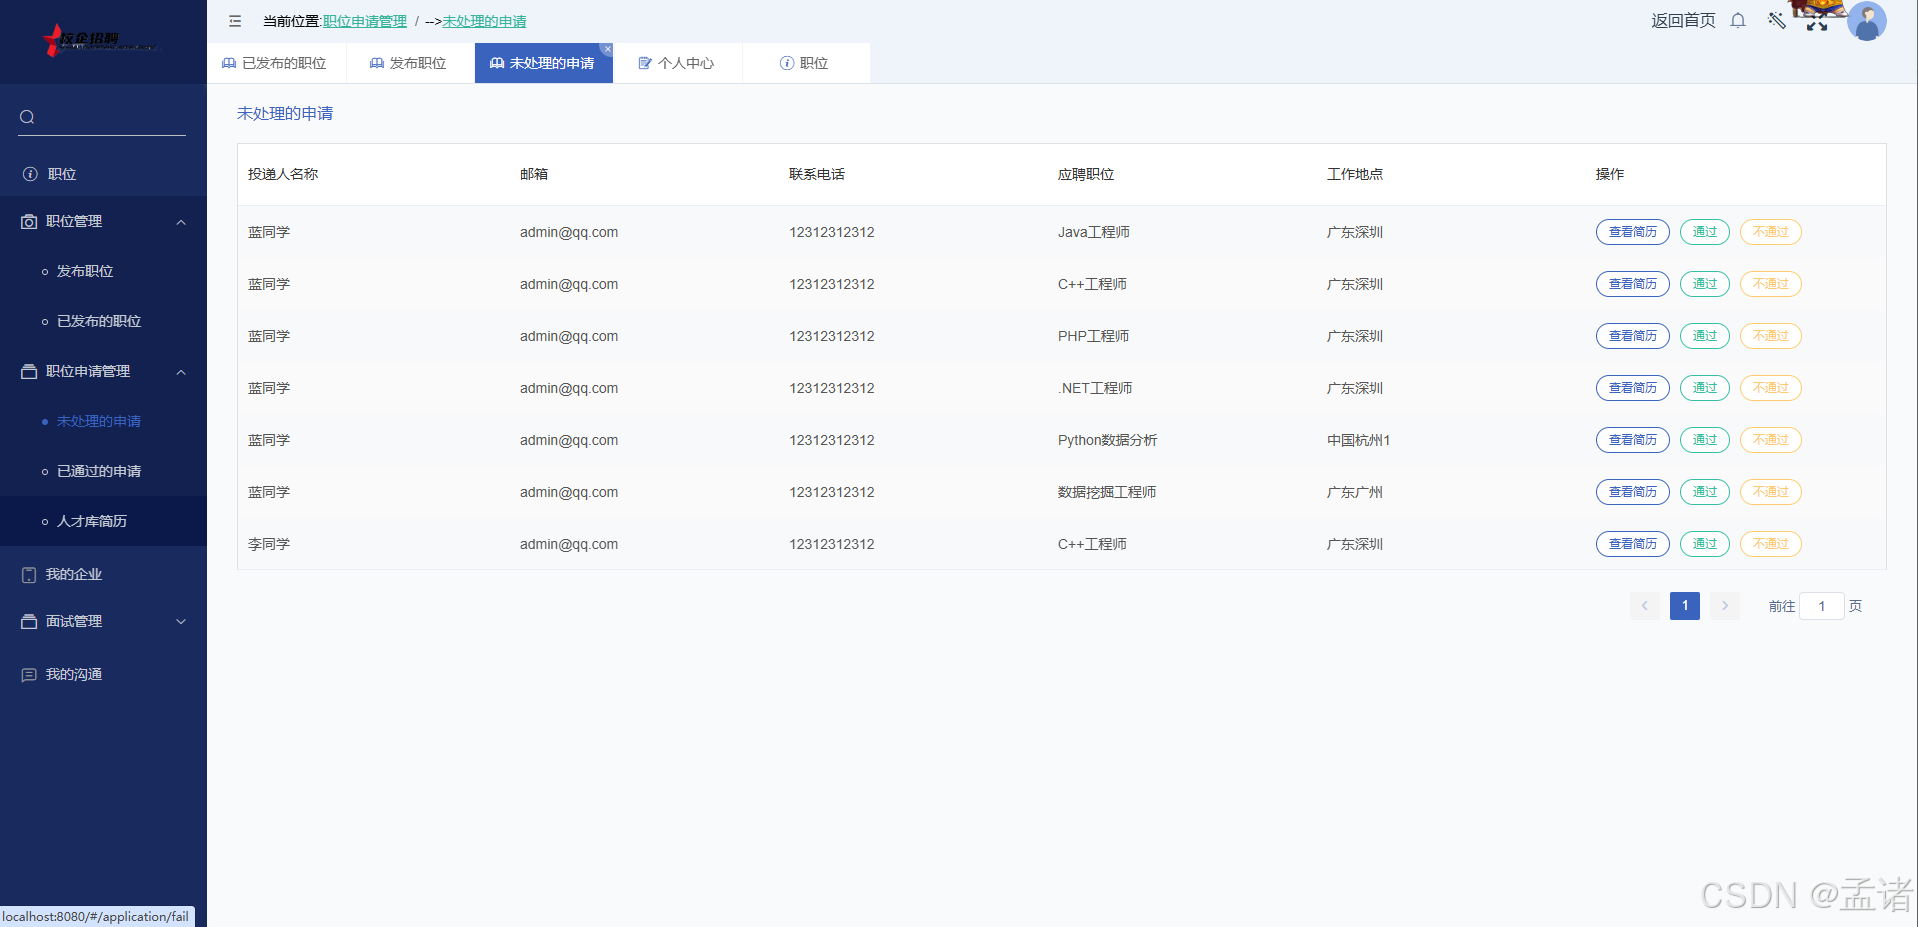Approve the Python数据分析 application

tap(1704, 440)
